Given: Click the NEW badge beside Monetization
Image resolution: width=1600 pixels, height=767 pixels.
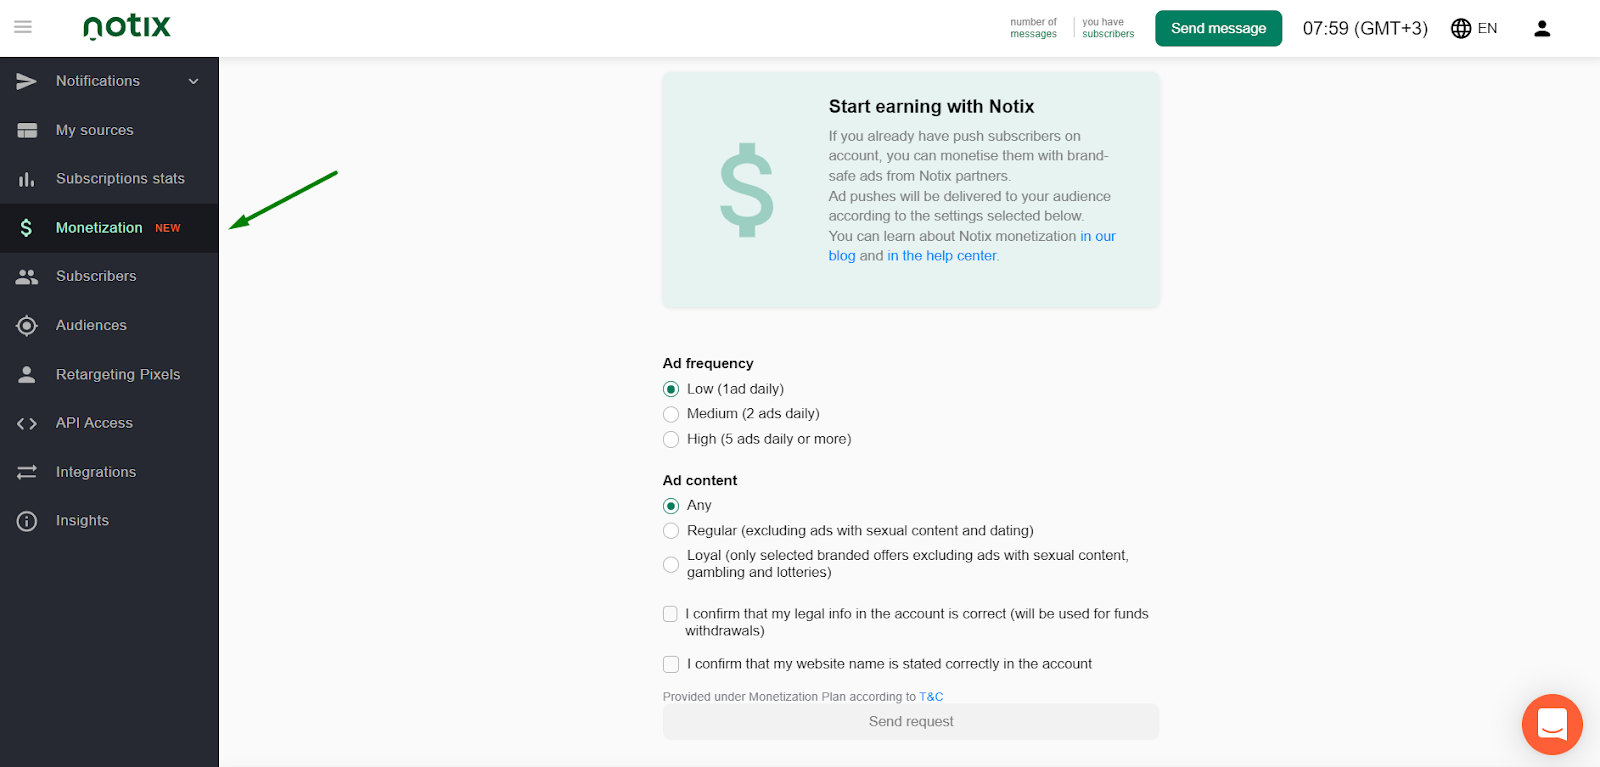Looking at the screenshot, I should pos(168,228).
